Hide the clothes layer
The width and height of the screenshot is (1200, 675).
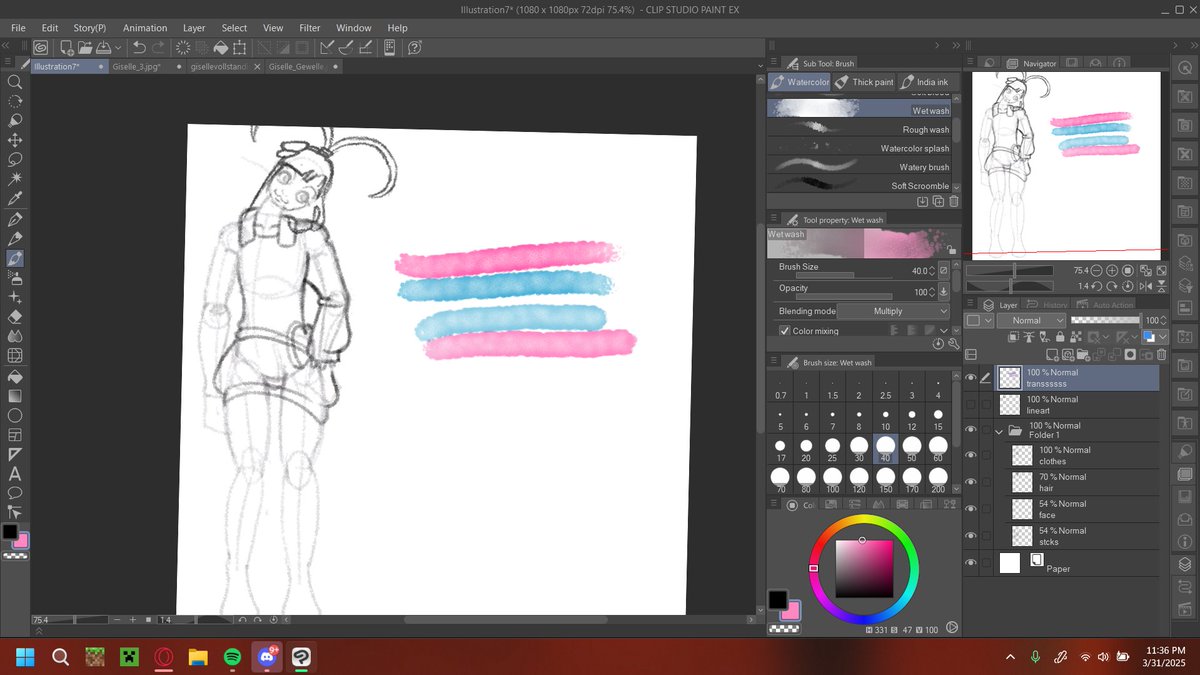(970, 455)
